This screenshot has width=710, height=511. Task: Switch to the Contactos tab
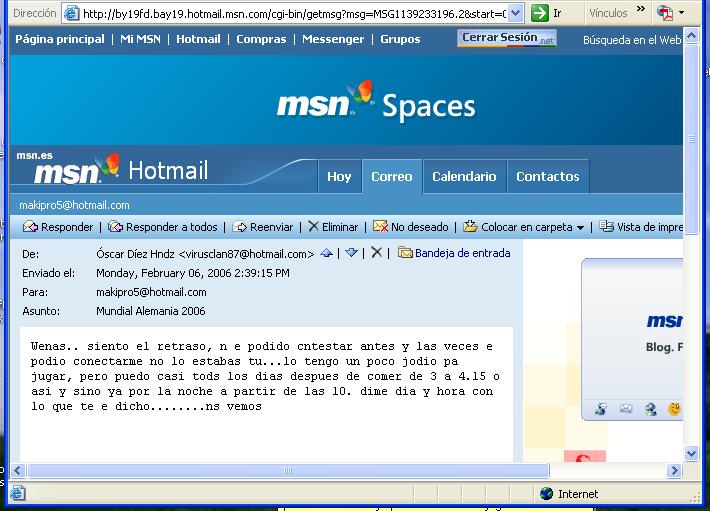click(x=548, y=177)
